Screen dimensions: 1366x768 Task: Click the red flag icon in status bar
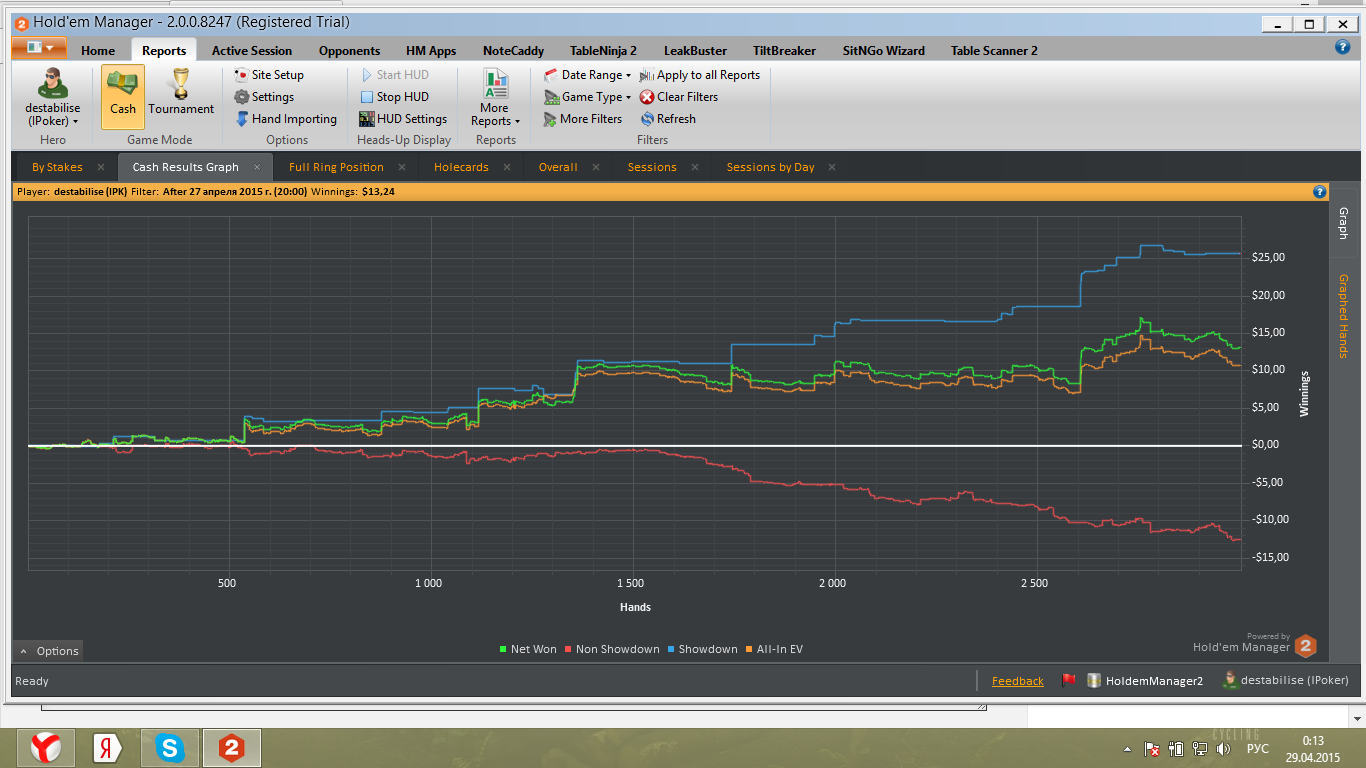coord(1068,680)
